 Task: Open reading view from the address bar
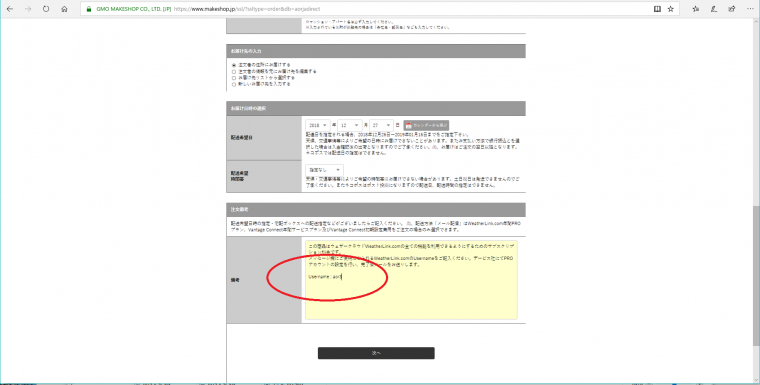657,9
